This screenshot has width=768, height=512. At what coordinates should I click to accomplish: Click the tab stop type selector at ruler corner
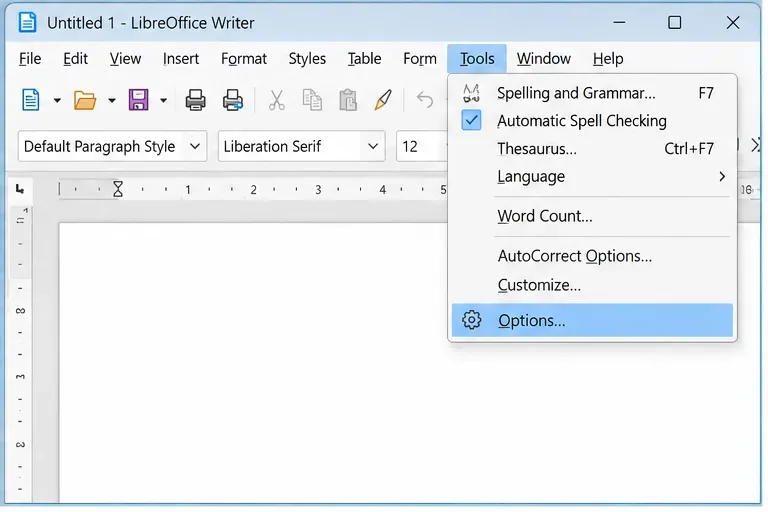click(20, 189)
